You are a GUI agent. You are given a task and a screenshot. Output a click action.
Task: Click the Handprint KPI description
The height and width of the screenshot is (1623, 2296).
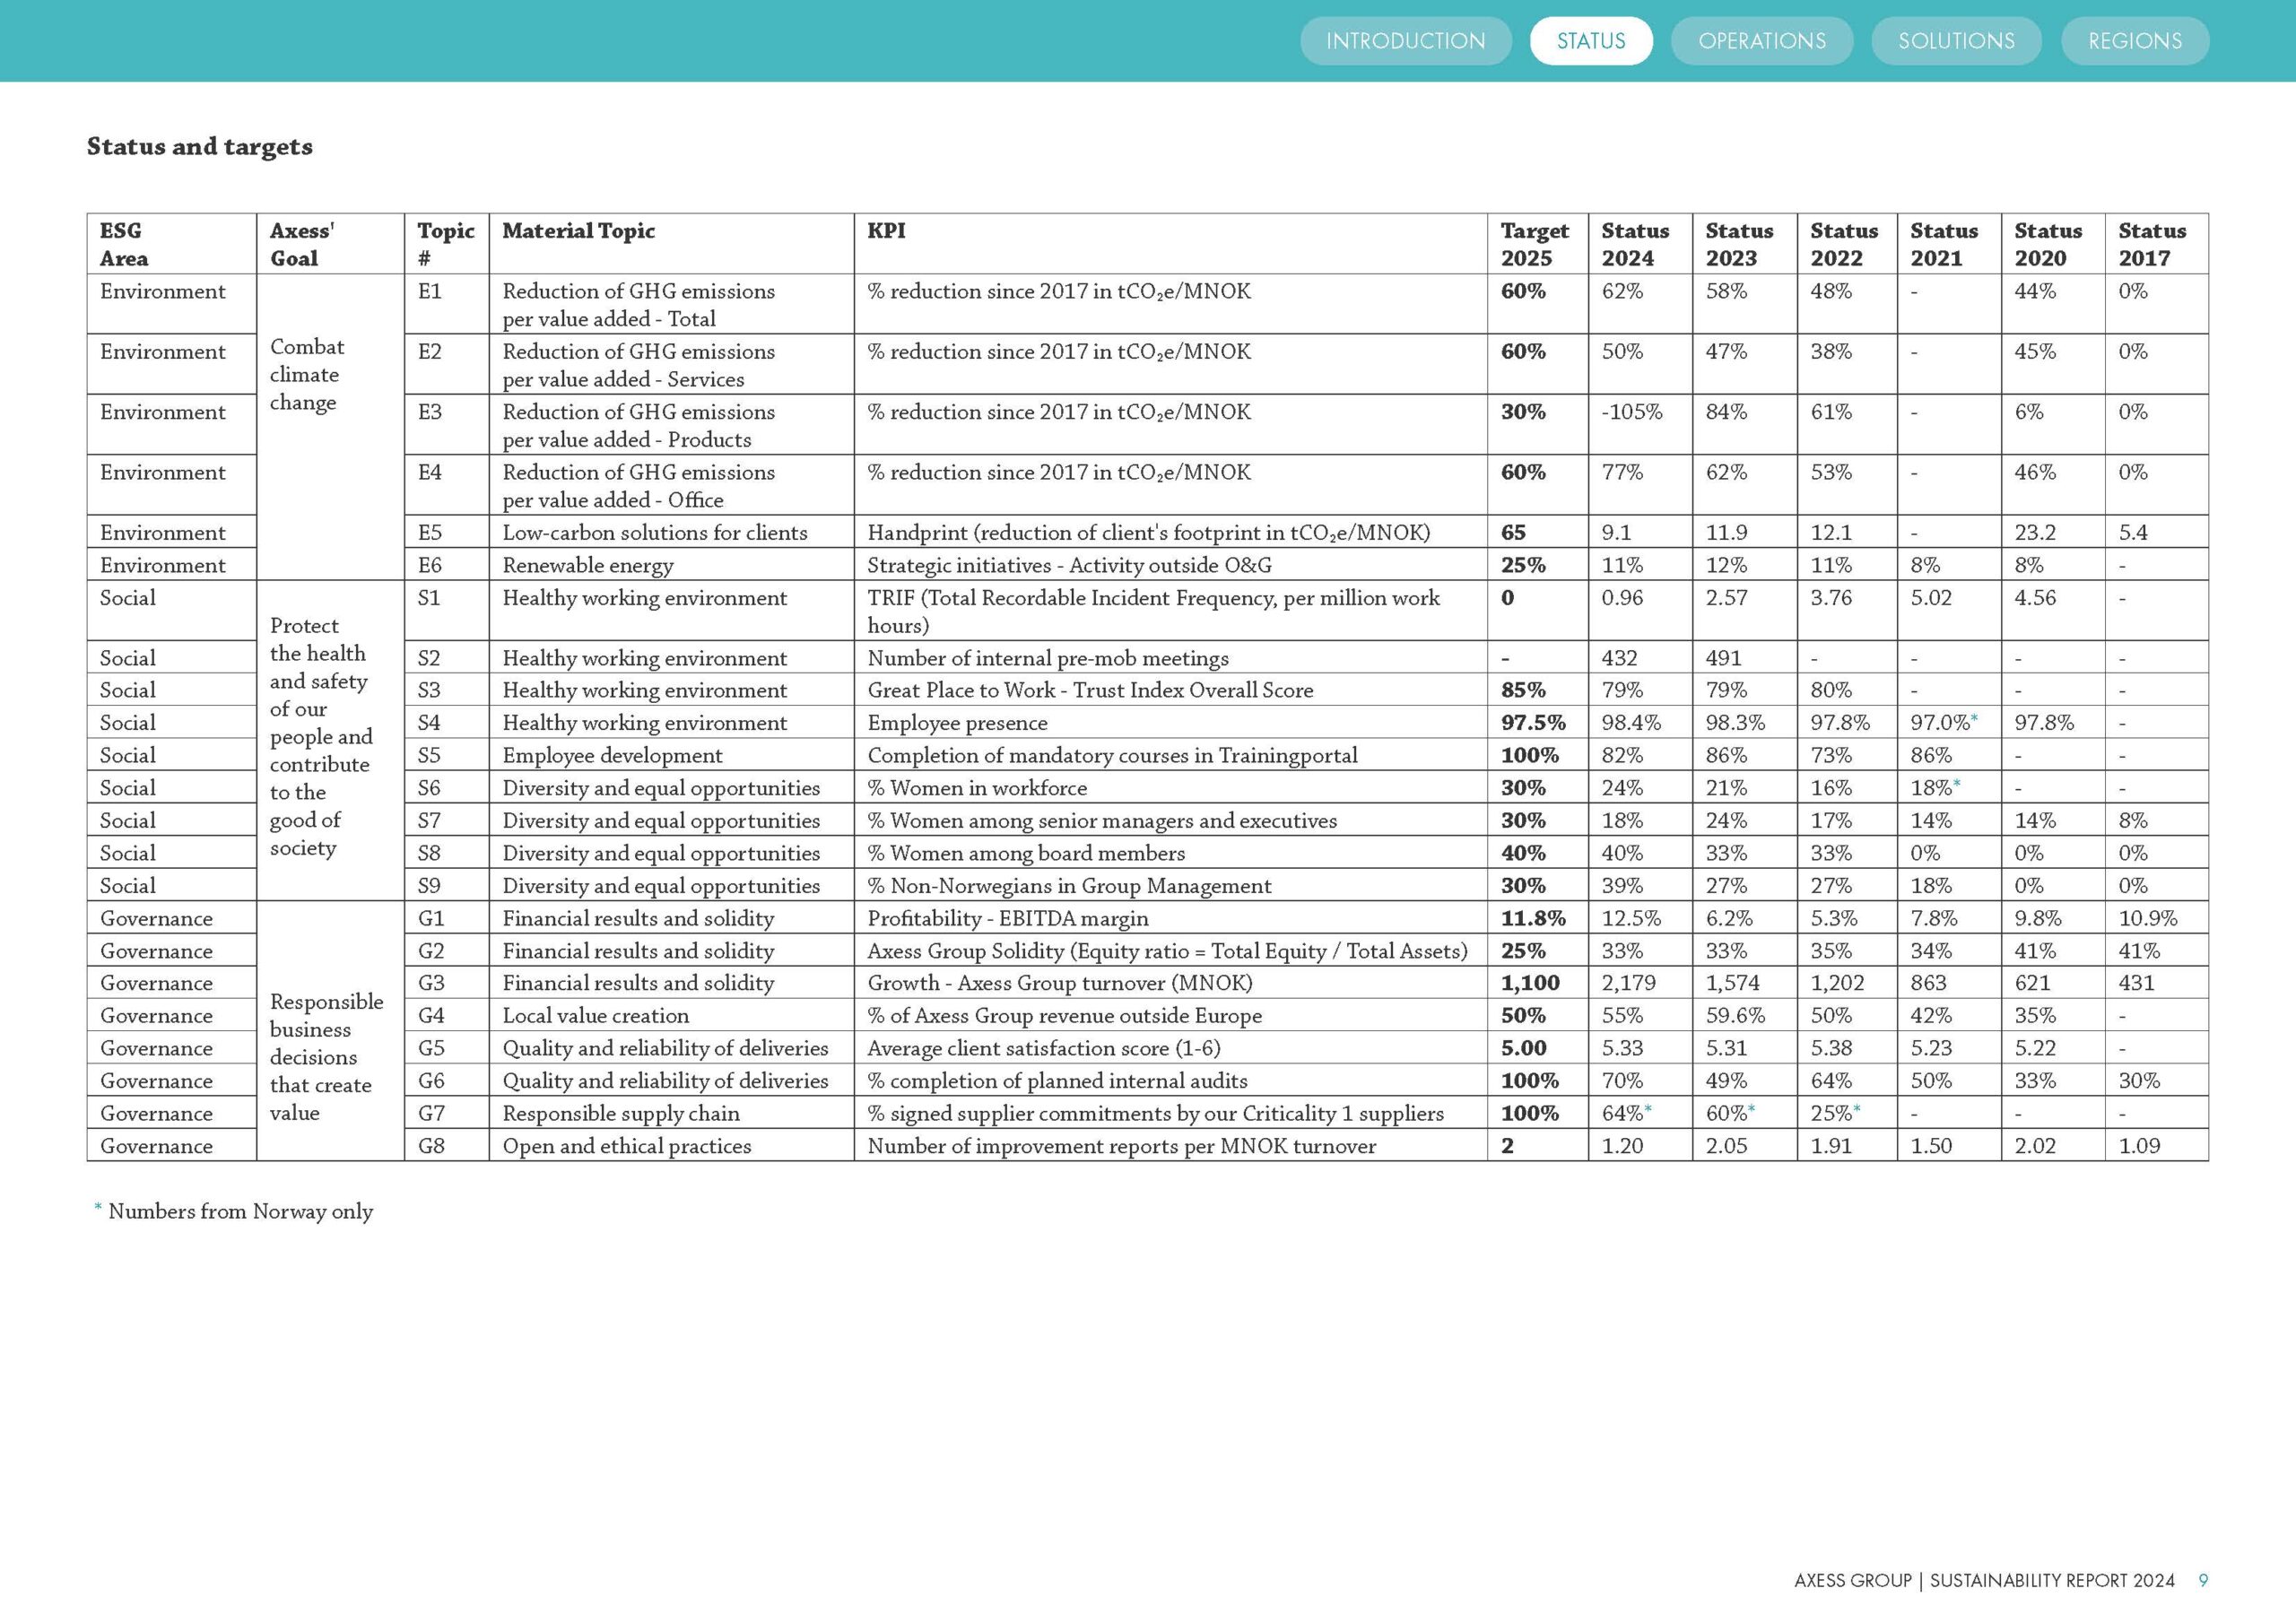coord(1148,533)
